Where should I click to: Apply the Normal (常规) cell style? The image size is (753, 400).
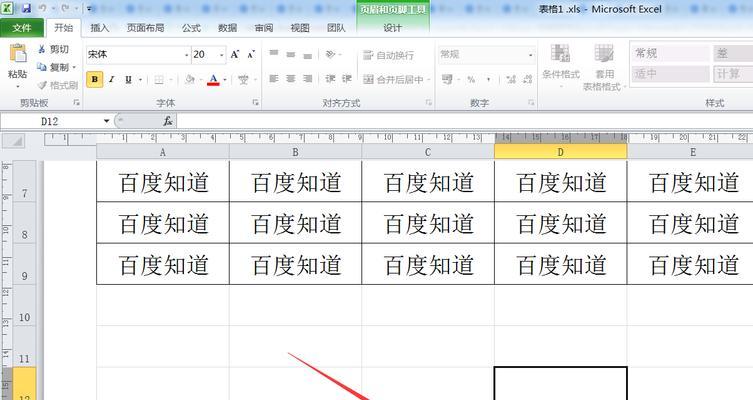point(670,53)
